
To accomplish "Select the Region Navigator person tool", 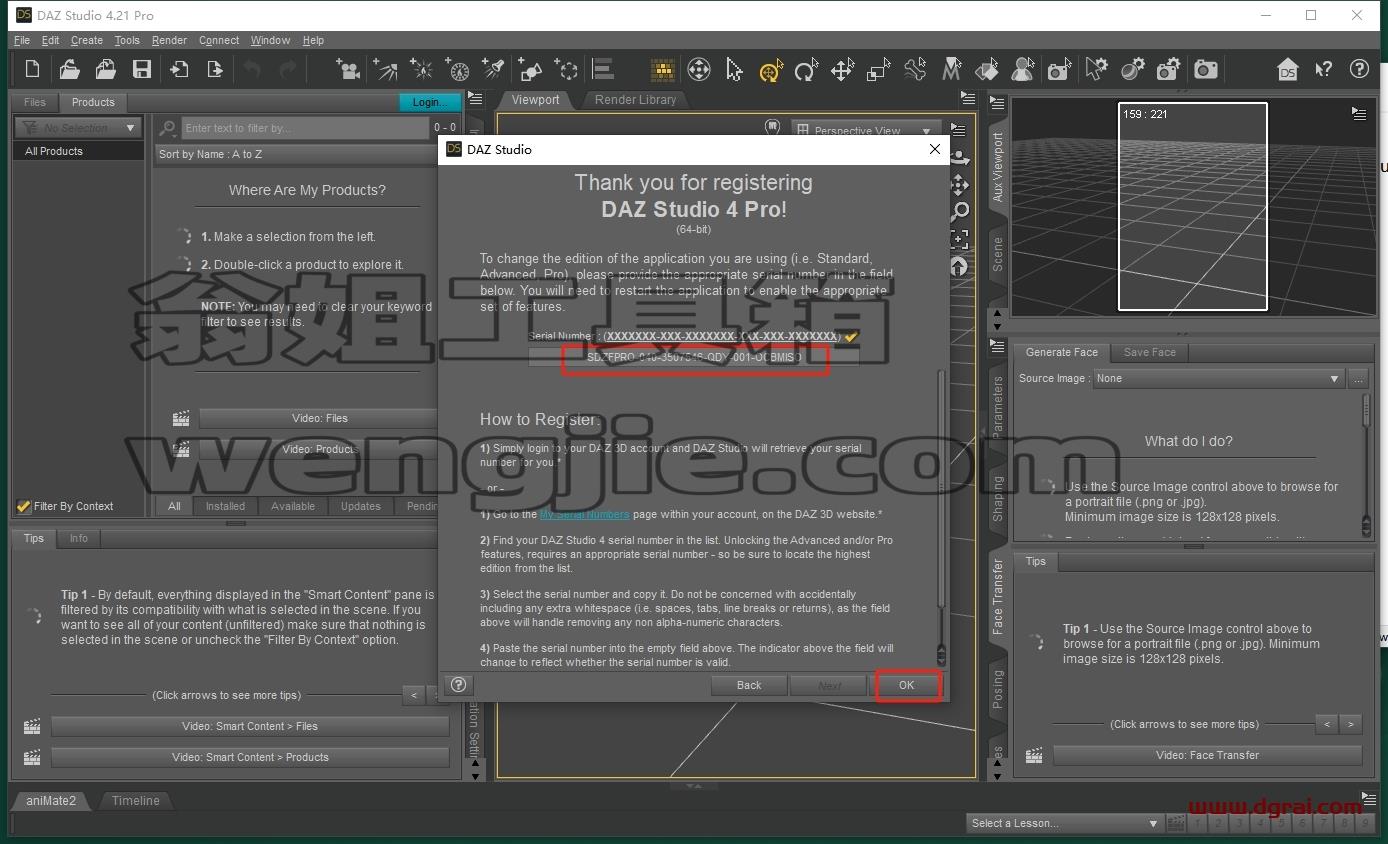I will coord(1022,69).
